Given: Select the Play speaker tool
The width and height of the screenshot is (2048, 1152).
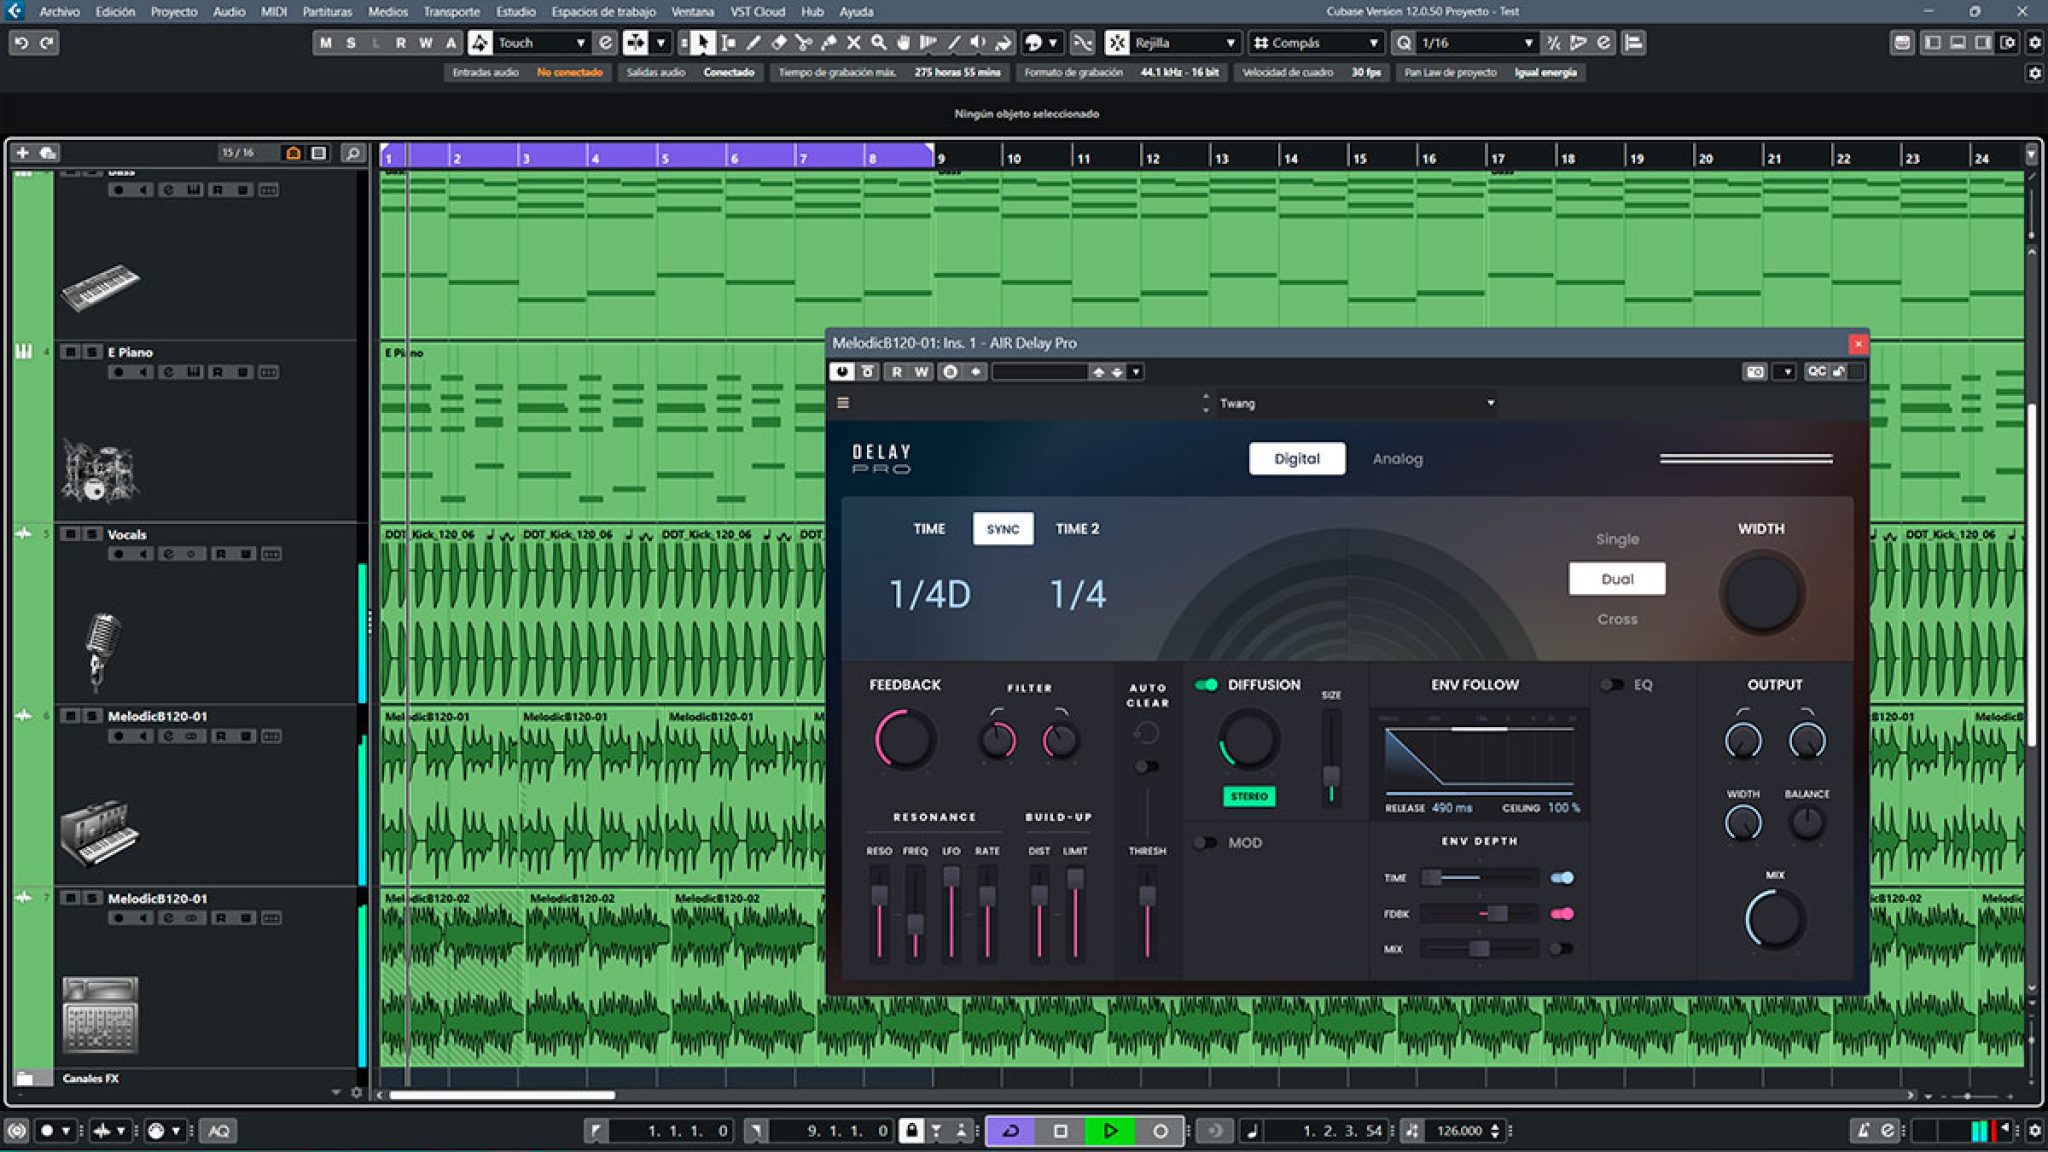Looking at the screenshot, I should coord(978,43).
